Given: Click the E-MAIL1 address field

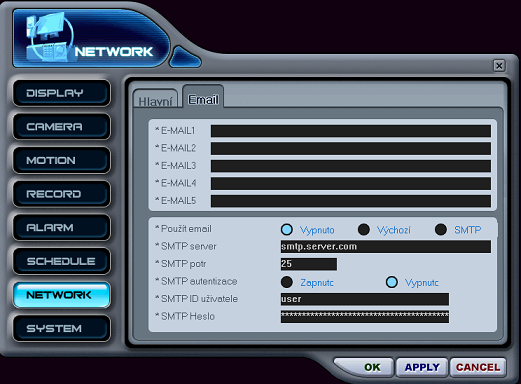Looking at the screenshot, I should pos(351,131).
